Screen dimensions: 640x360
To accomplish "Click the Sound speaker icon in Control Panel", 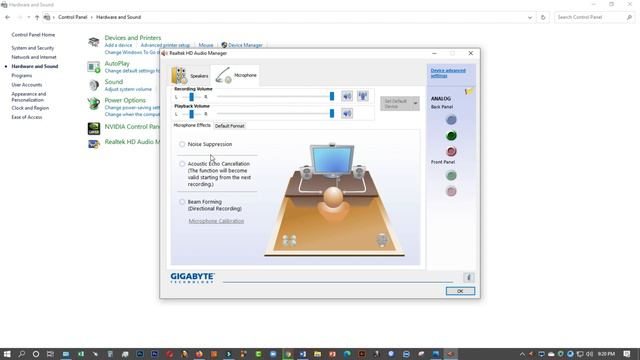I will (x=94, y=85).
